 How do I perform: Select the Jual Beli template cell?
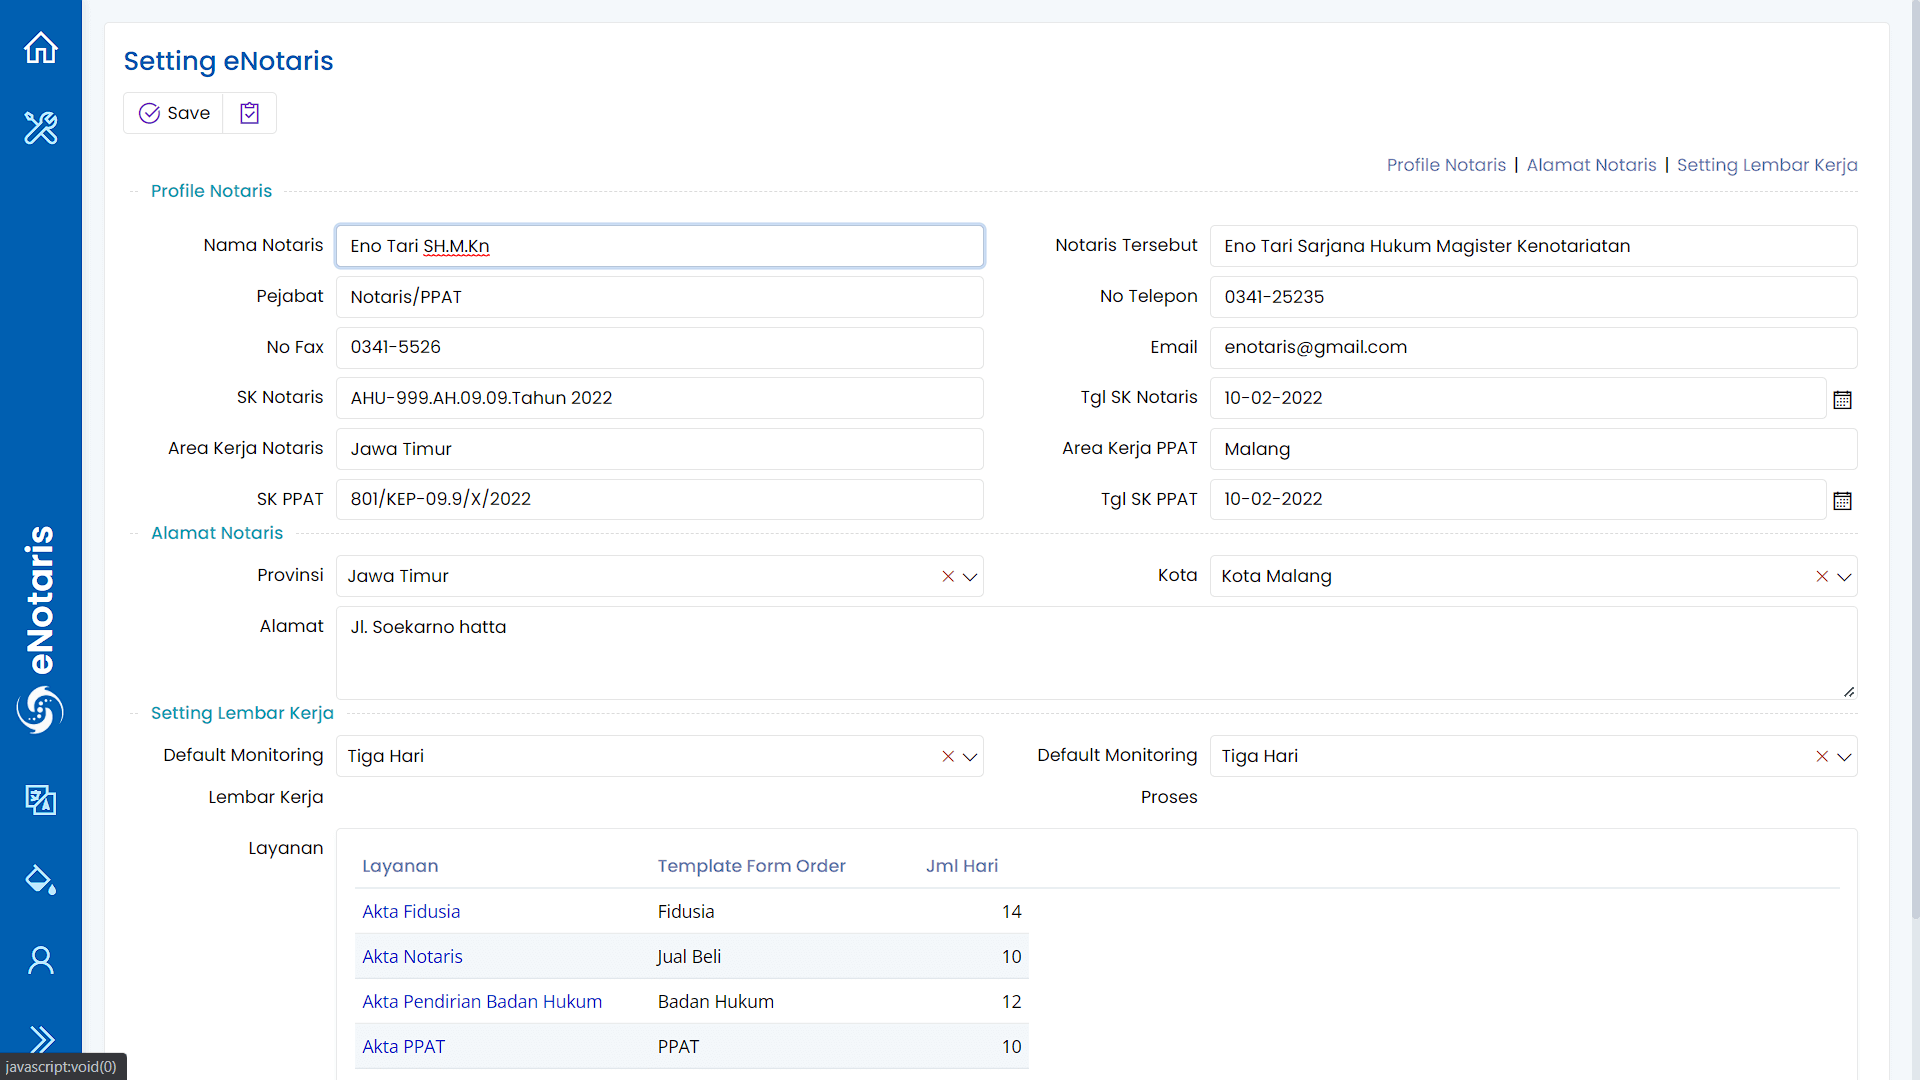point(689,956)
